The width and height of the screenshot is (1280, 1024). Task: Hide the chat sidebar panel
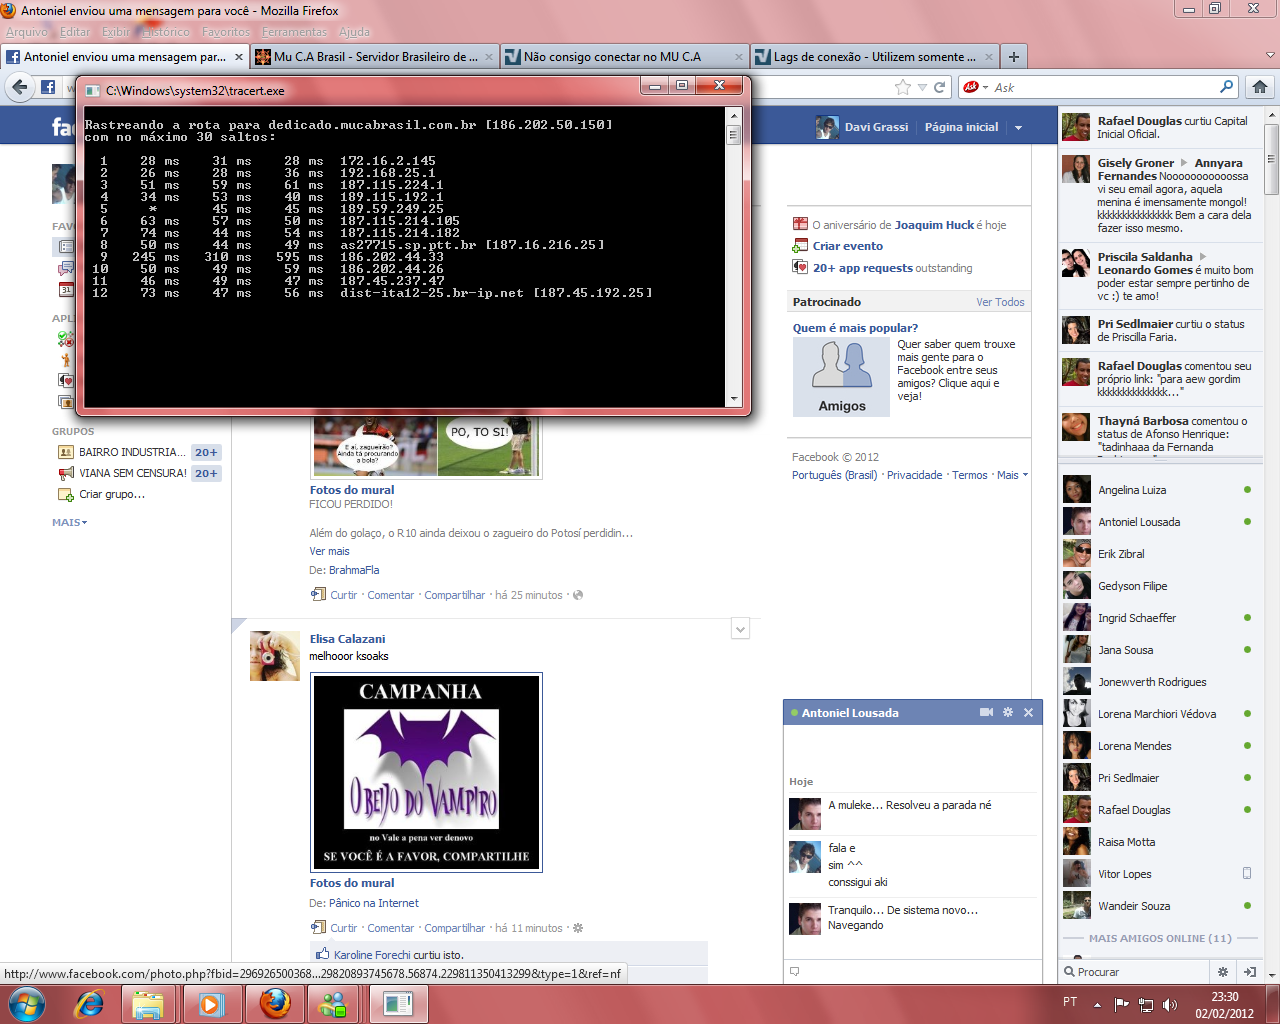pos(1249,971)
